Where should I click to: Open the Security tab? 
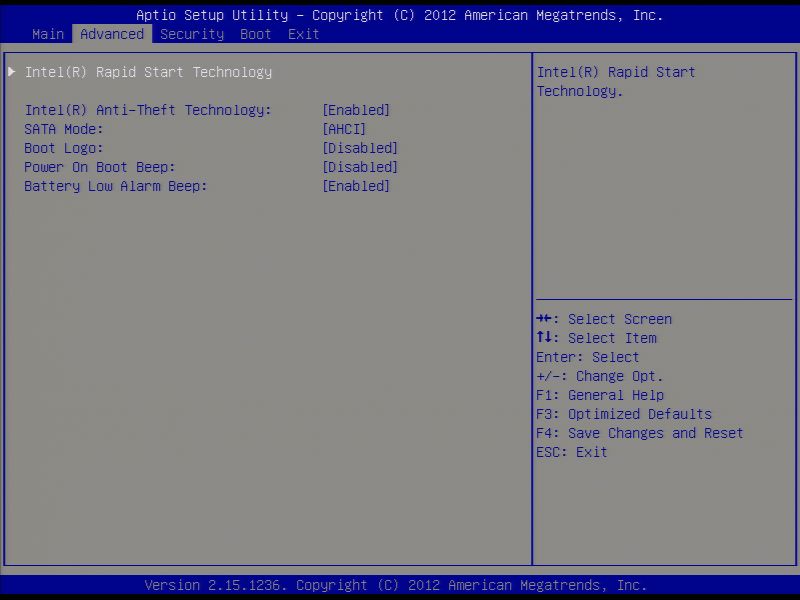(192, 34)
